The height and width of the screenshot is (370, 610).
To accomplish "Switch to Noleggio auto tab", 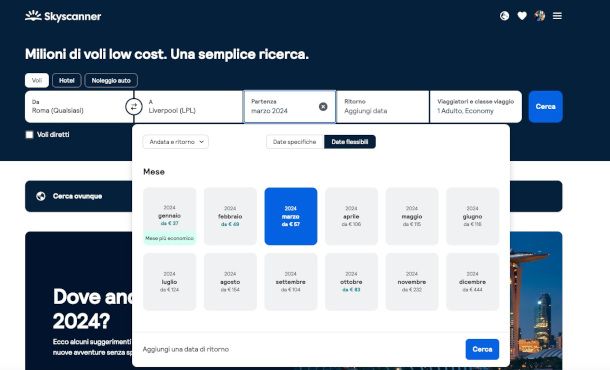I will click(x=111, y=81).
